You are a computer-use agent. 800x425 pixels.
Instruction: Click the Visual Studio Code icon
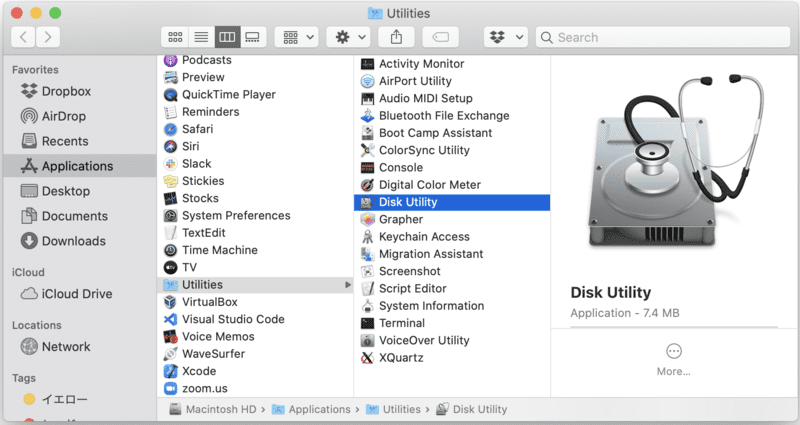pyautogui.click(x=171, y=319)
